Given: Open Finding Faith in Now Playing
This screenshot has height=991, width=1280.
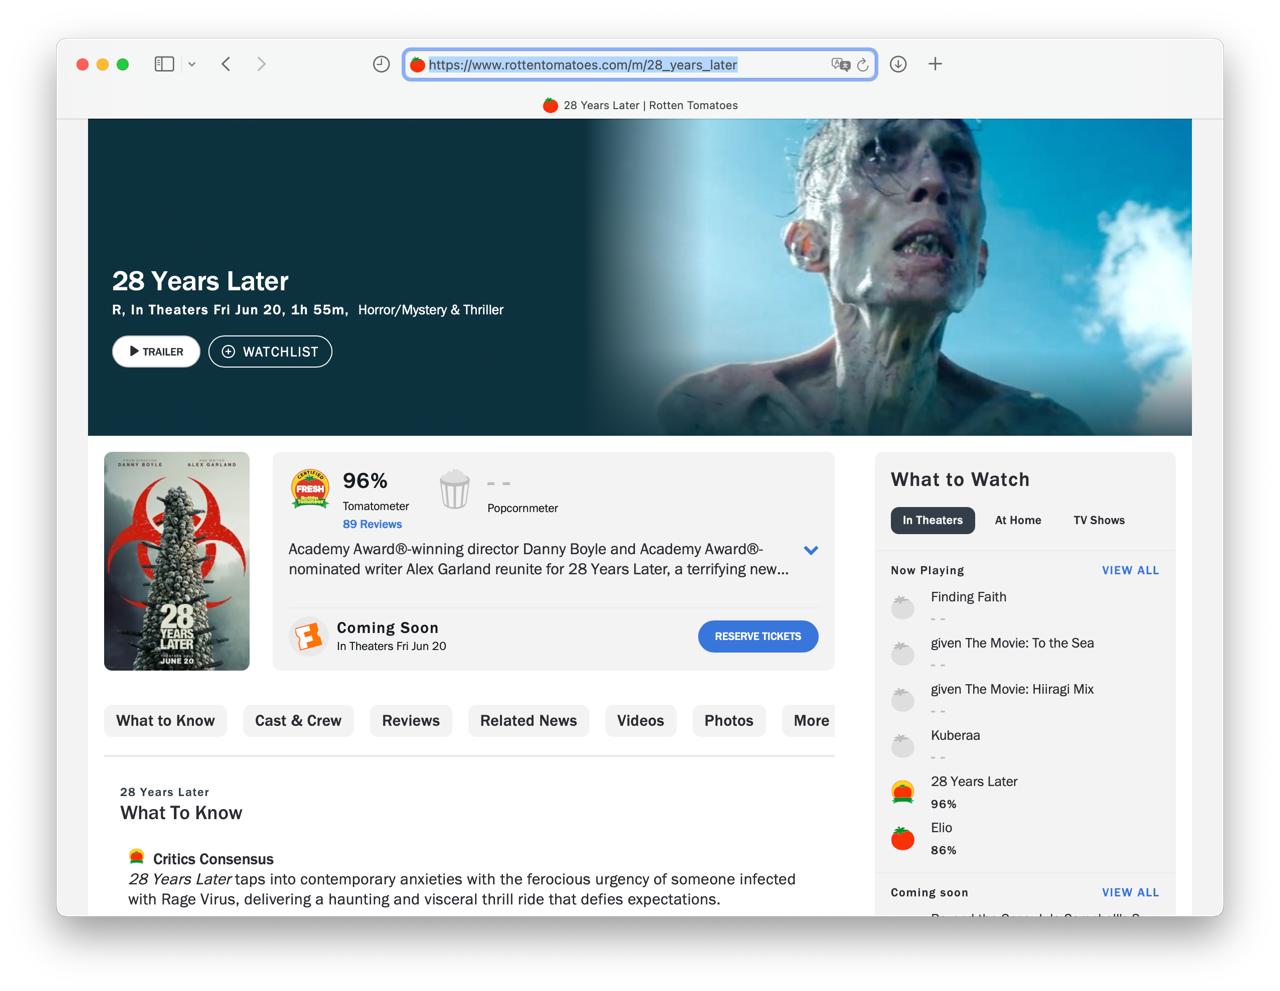Looking at the screenshot, I should point(969,597).
